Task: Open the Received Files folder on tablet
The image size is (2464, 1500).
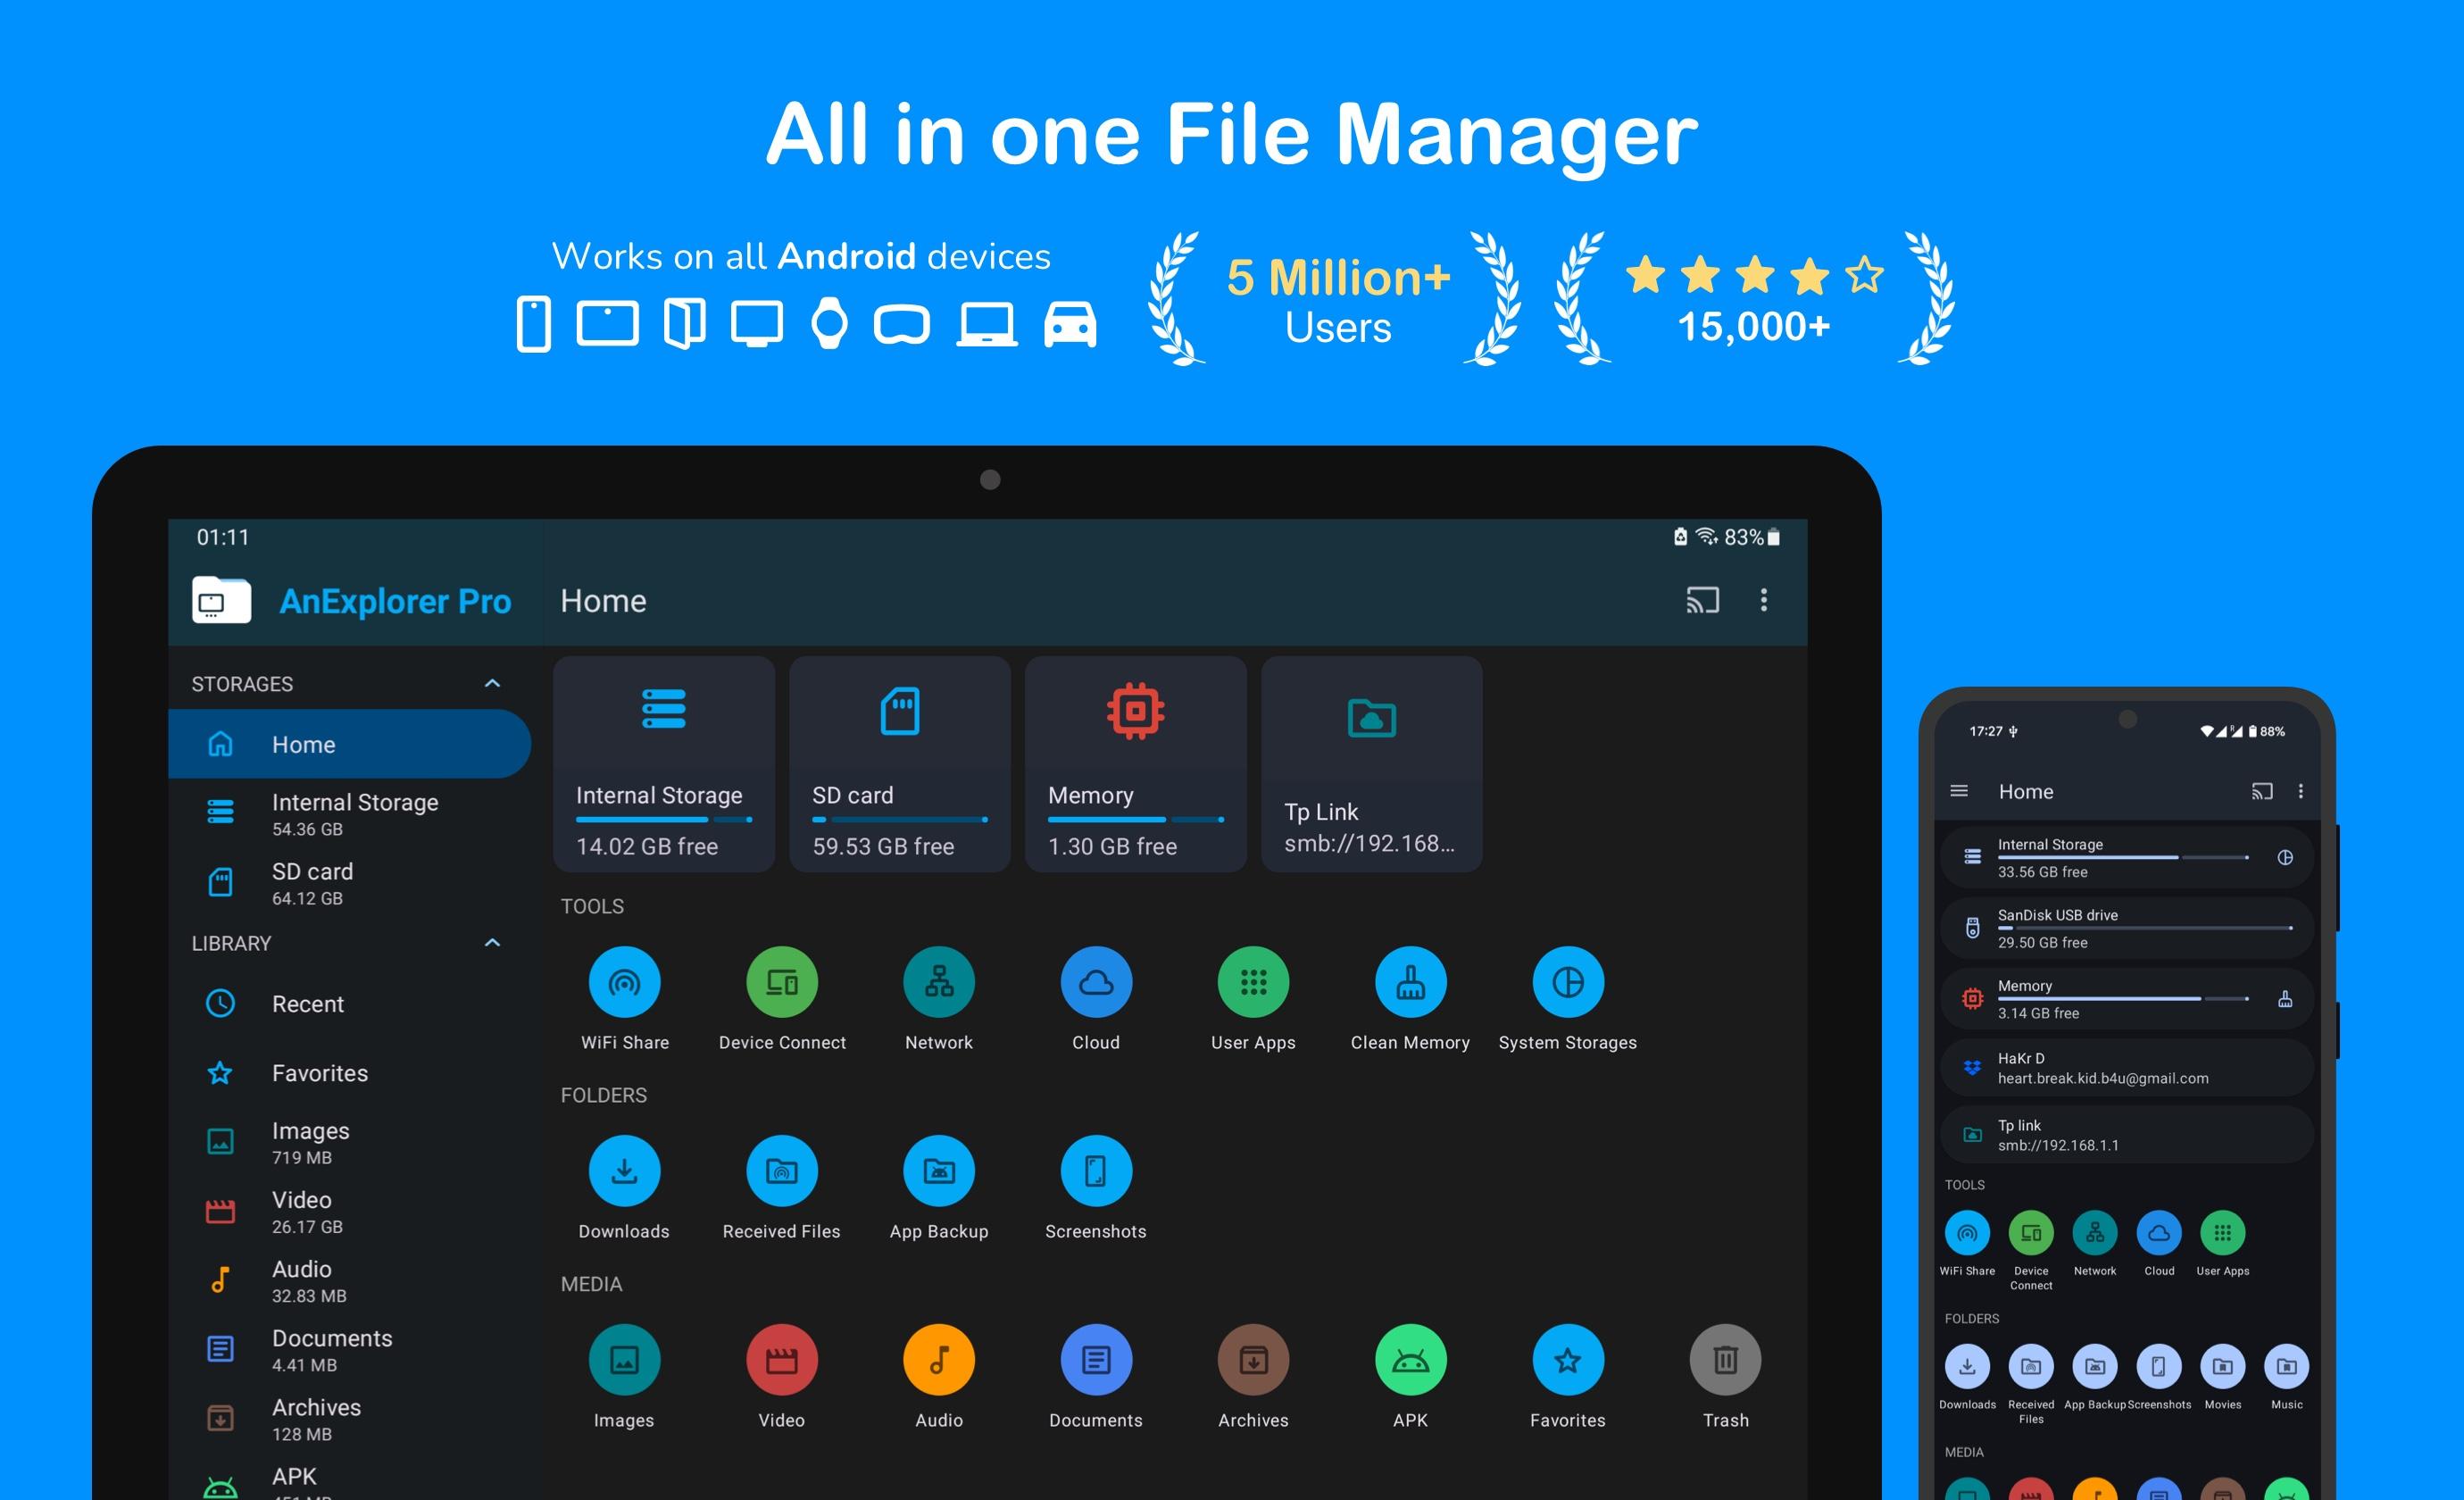Action: (781, 1171)
